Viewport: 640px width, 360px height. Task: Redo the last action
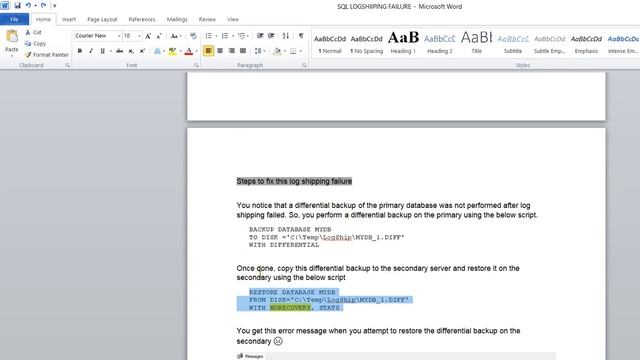click(x=43, y=6)
